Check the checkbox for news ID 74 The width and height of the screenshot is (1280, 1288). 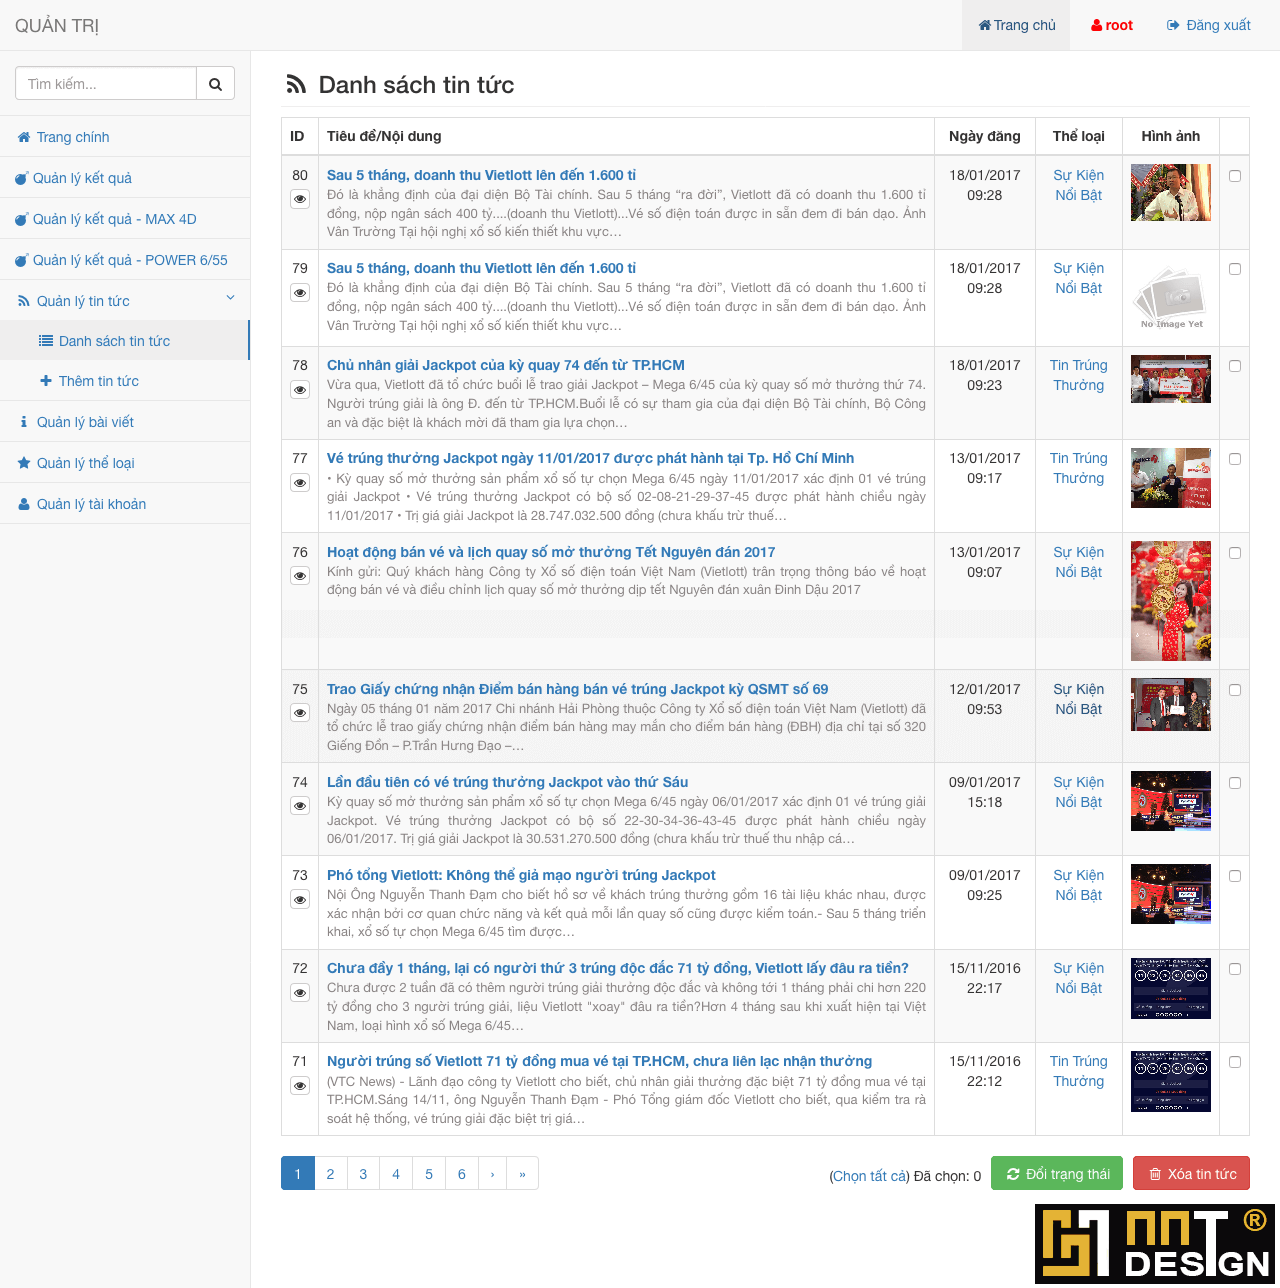1235,783
